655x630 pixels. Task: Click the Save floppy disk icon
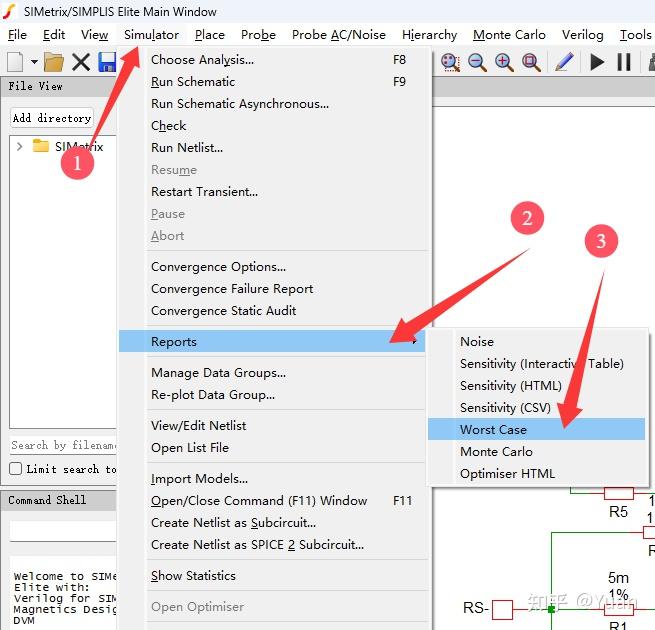[107, 62]
